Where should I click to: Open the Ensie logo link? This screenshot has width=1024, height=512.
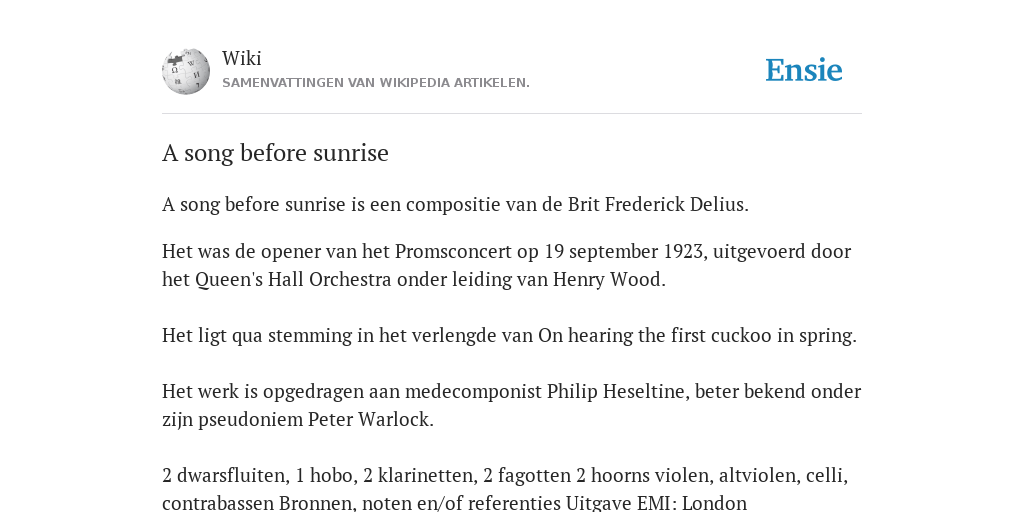pyautogui.click(x=803, y=70)
